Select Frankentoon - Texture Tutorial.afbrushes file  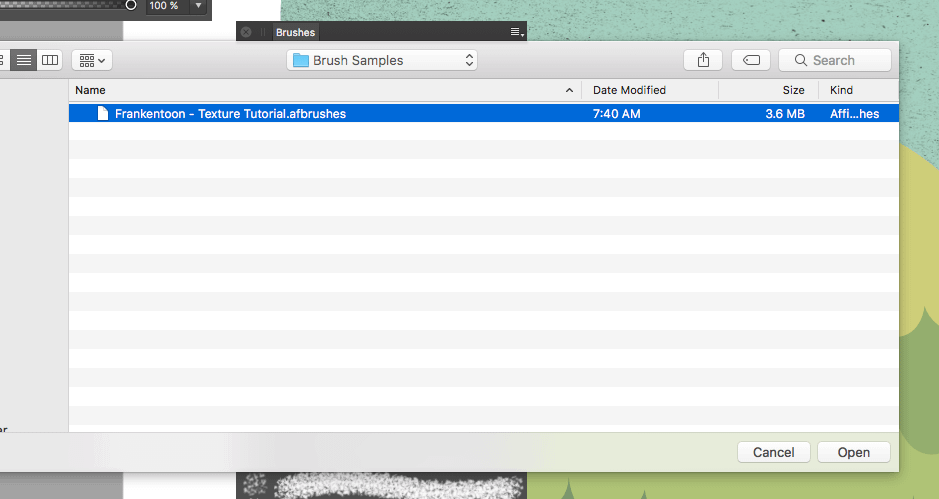[x=484, y=113]
